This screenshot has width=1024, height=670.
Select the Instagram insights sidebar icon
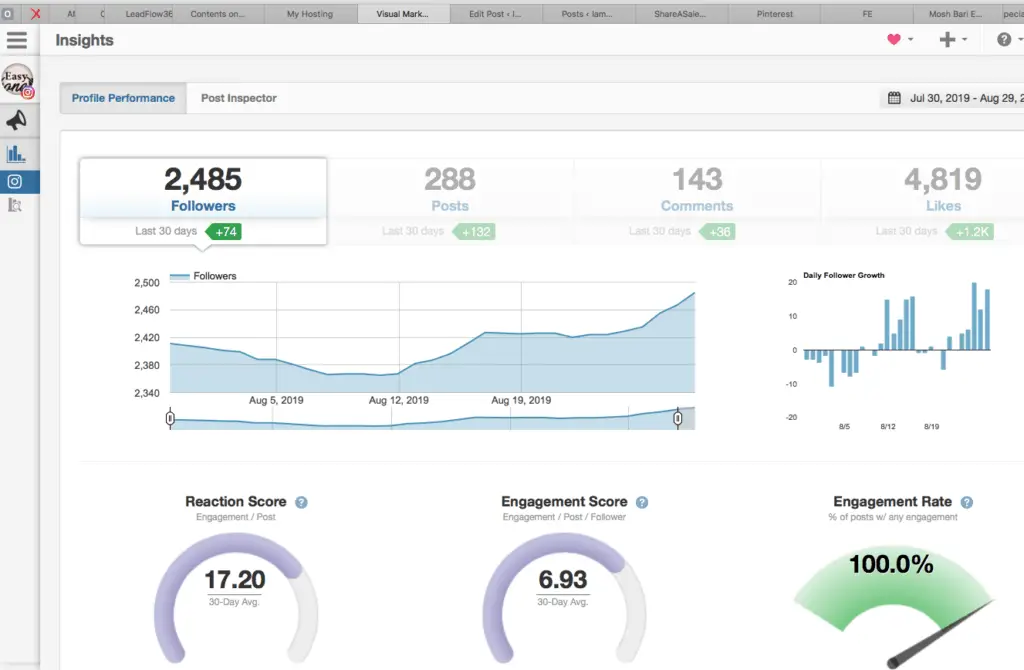coord(15,182)
